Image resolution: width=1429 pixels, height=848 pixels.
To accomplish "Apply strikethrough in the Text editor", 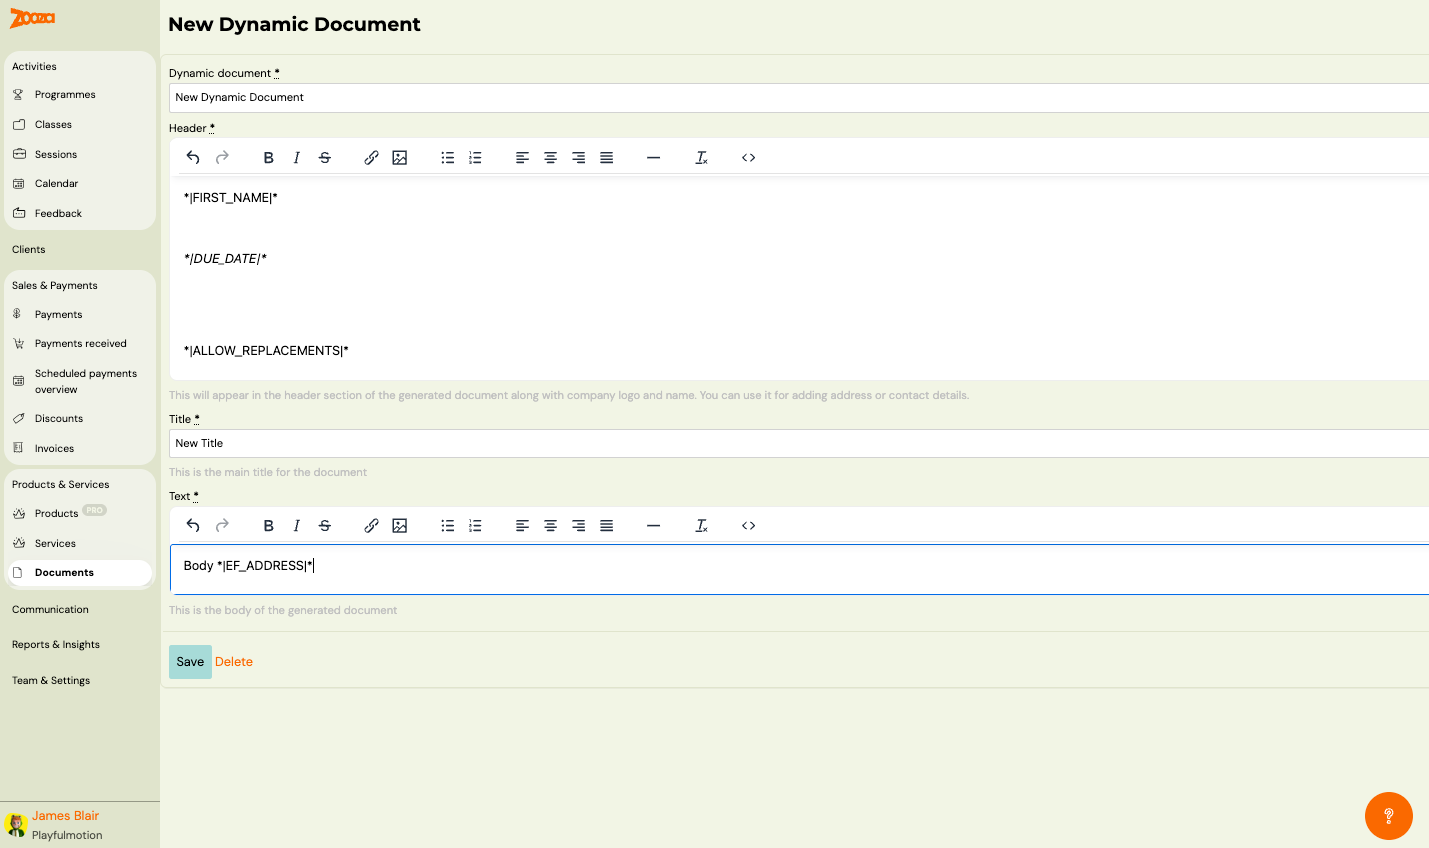I will tap(324, 525).
